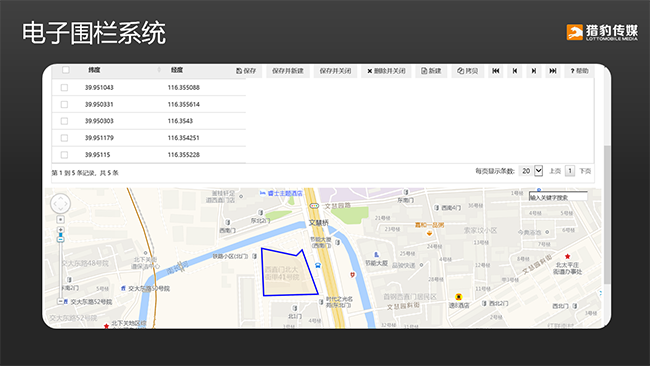Check the row with latitude 39.951043
This screenshot has width=650, height=366.
tap(64, 87)
